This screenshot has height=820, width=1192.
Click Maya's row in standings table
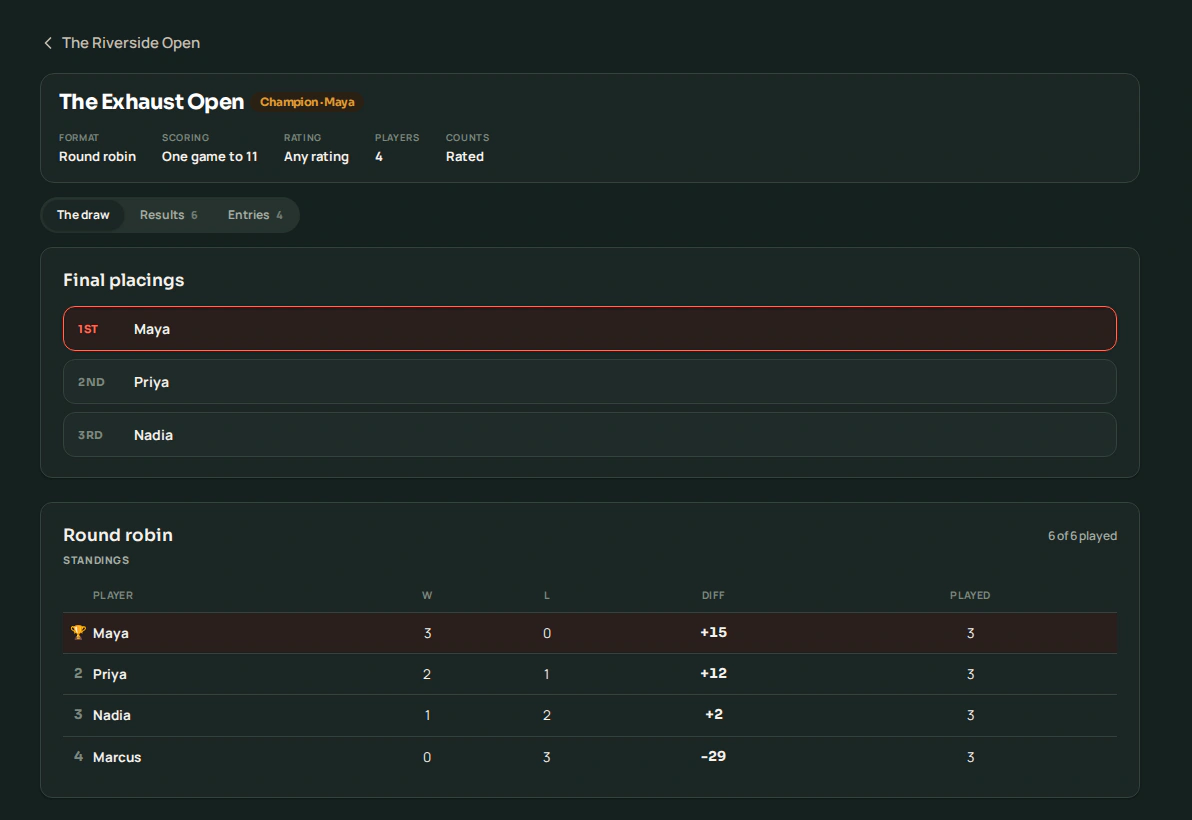click(x=590, y=633)
